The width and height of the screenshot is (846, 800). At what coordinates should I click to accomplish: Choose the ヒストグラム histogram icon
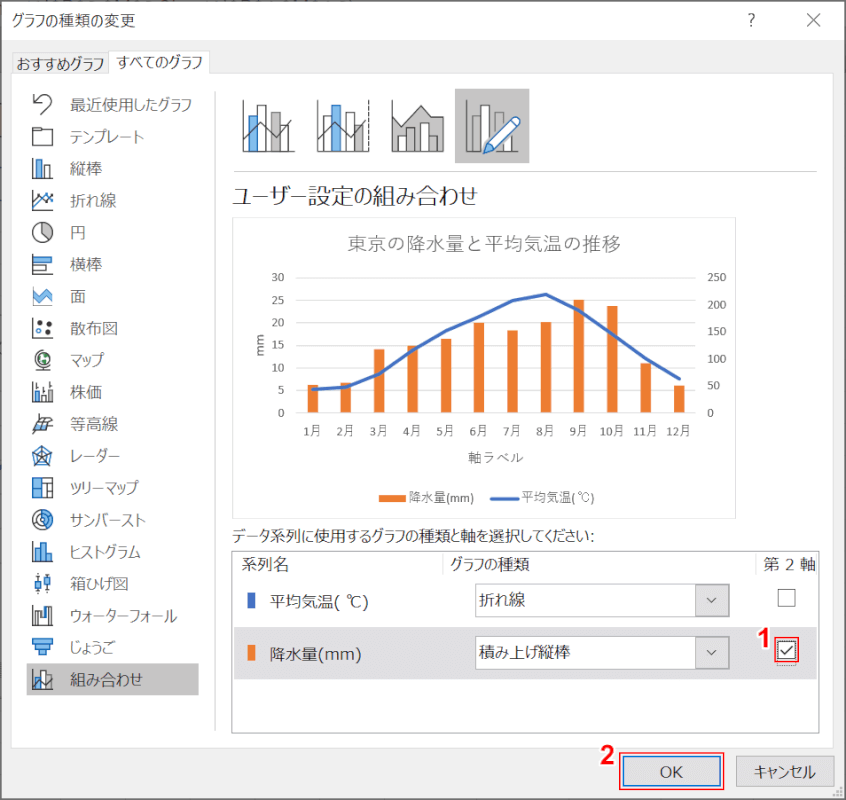click(x=42, y=552)
